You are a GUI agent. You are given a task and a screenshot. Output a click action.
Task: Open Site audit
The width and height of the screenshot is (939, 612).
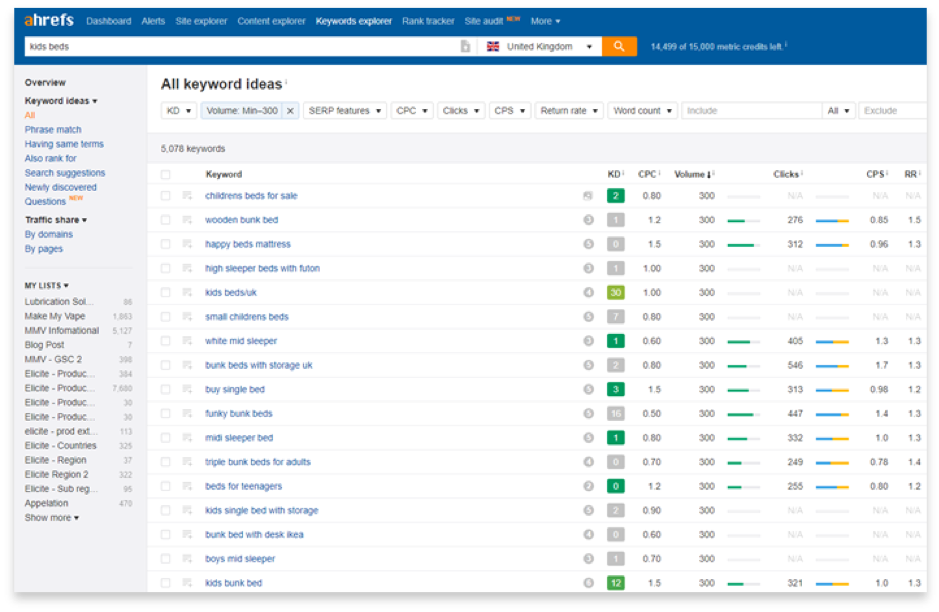coord(484,21)
